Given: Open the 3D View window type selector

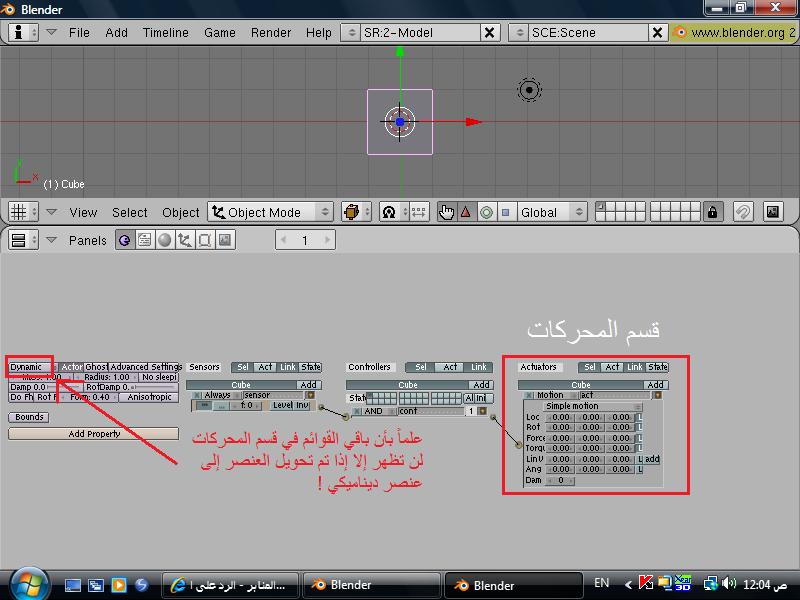Looking at the screenshot, I should [23, 212].
